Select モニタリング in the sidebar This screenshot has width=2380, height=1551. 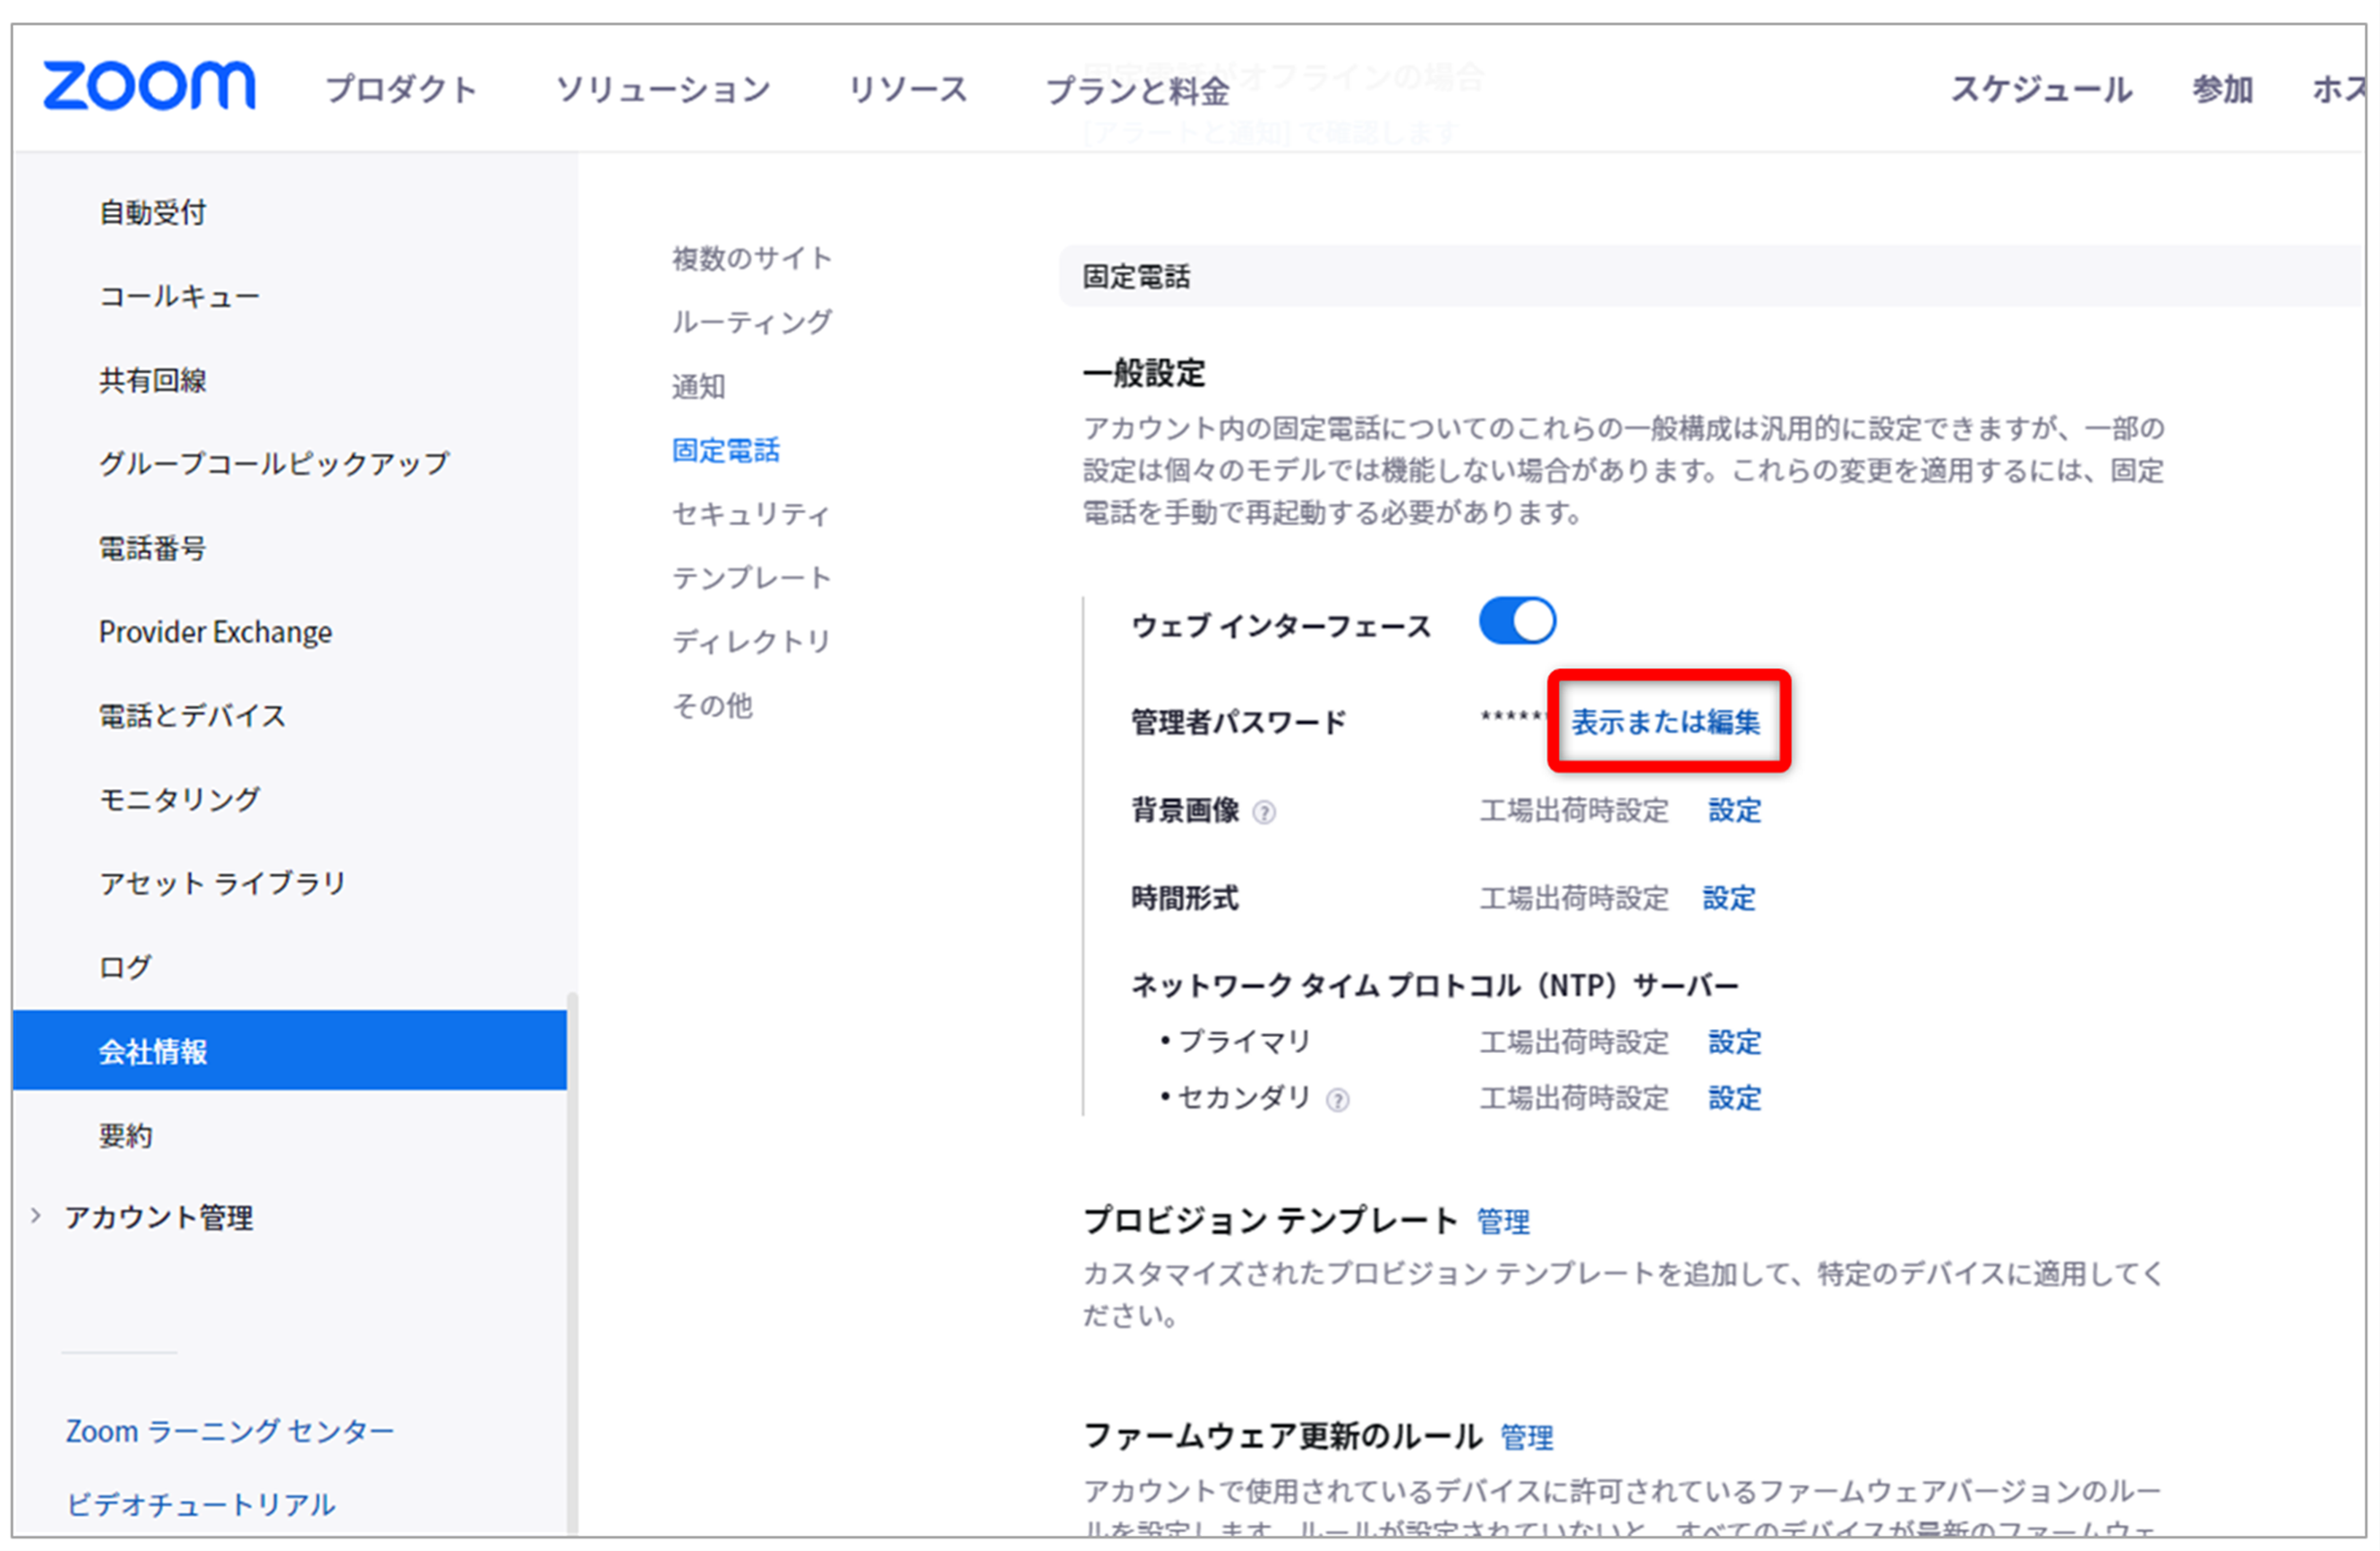point(179,800)
